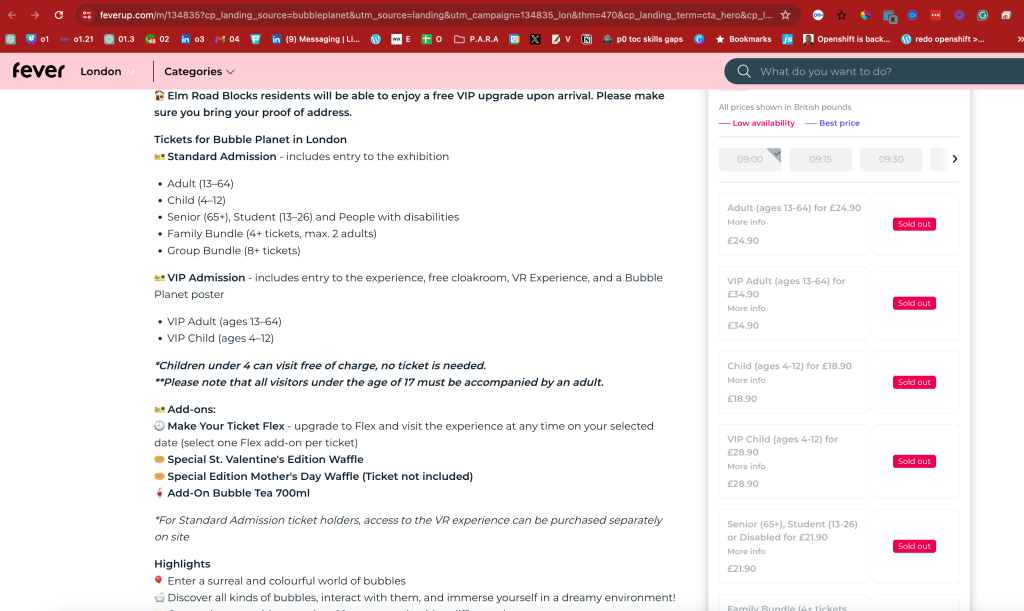Viewport: 1024px width, 611px height.
Task: Open site information icon beside the URL
Action: coord(87,14)
